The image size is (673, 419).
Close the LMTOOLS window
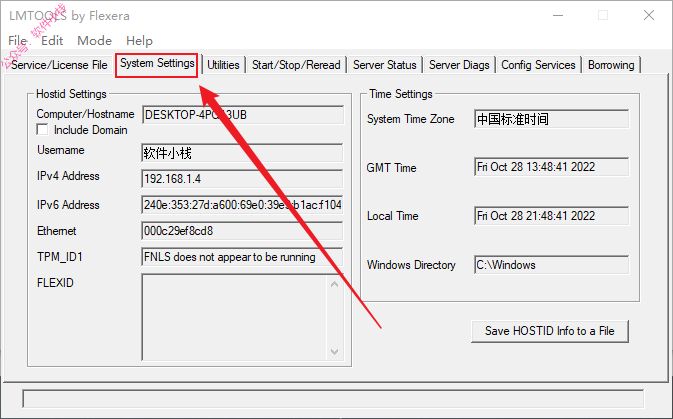point(649,15)
